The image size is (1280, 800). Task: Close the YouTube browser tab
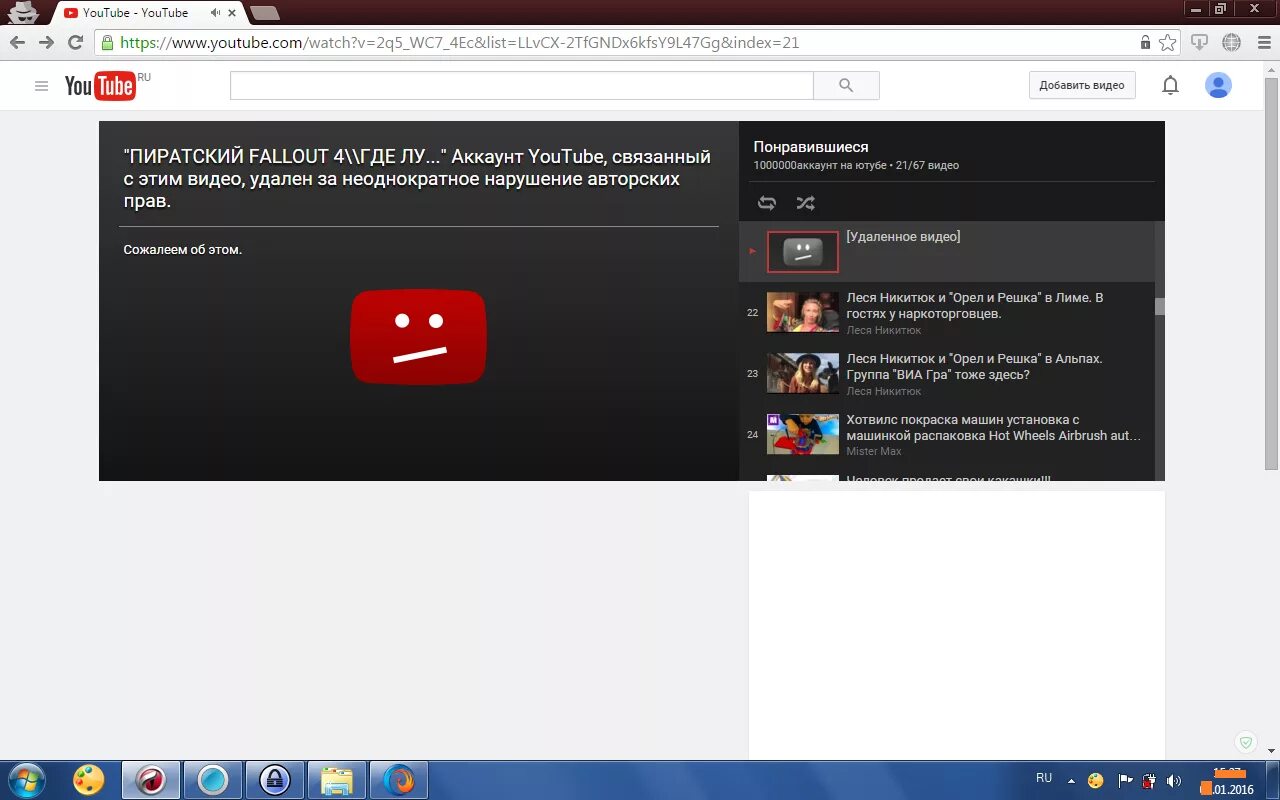point(233,13)
